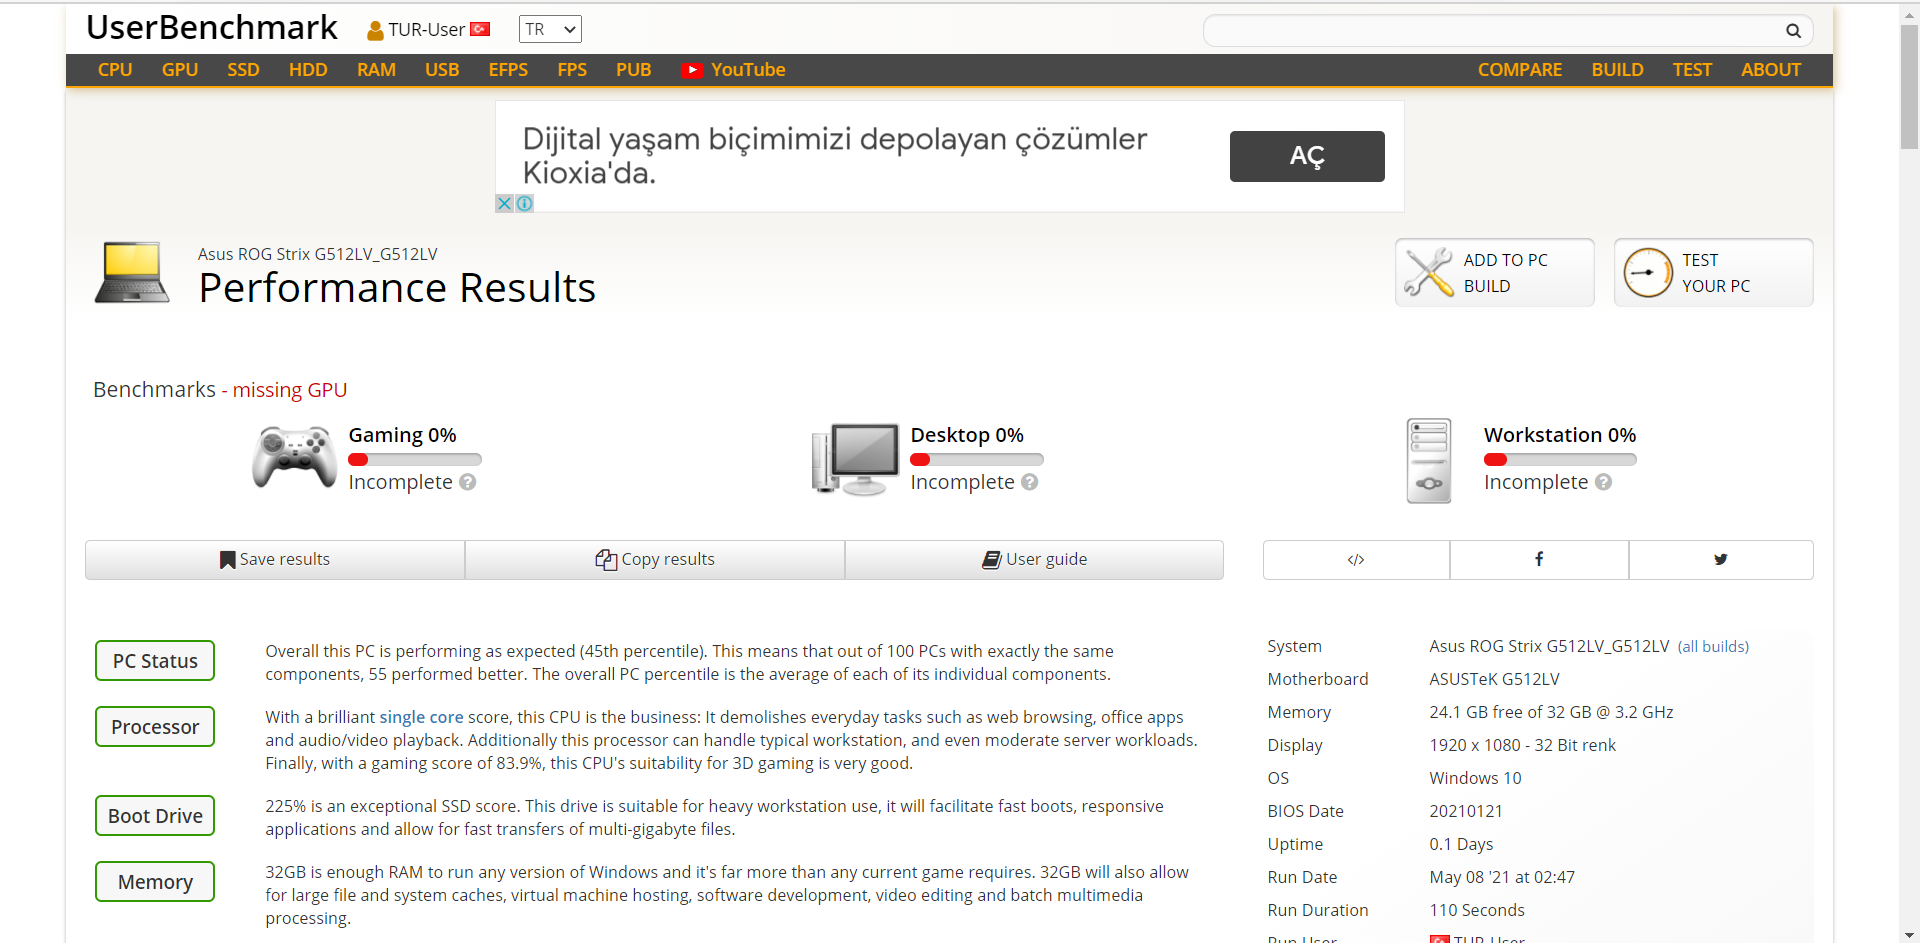1920x943 pixels.
Task: Click the laptop icon beside Performance Results
Action: click(x=132, y=272)
